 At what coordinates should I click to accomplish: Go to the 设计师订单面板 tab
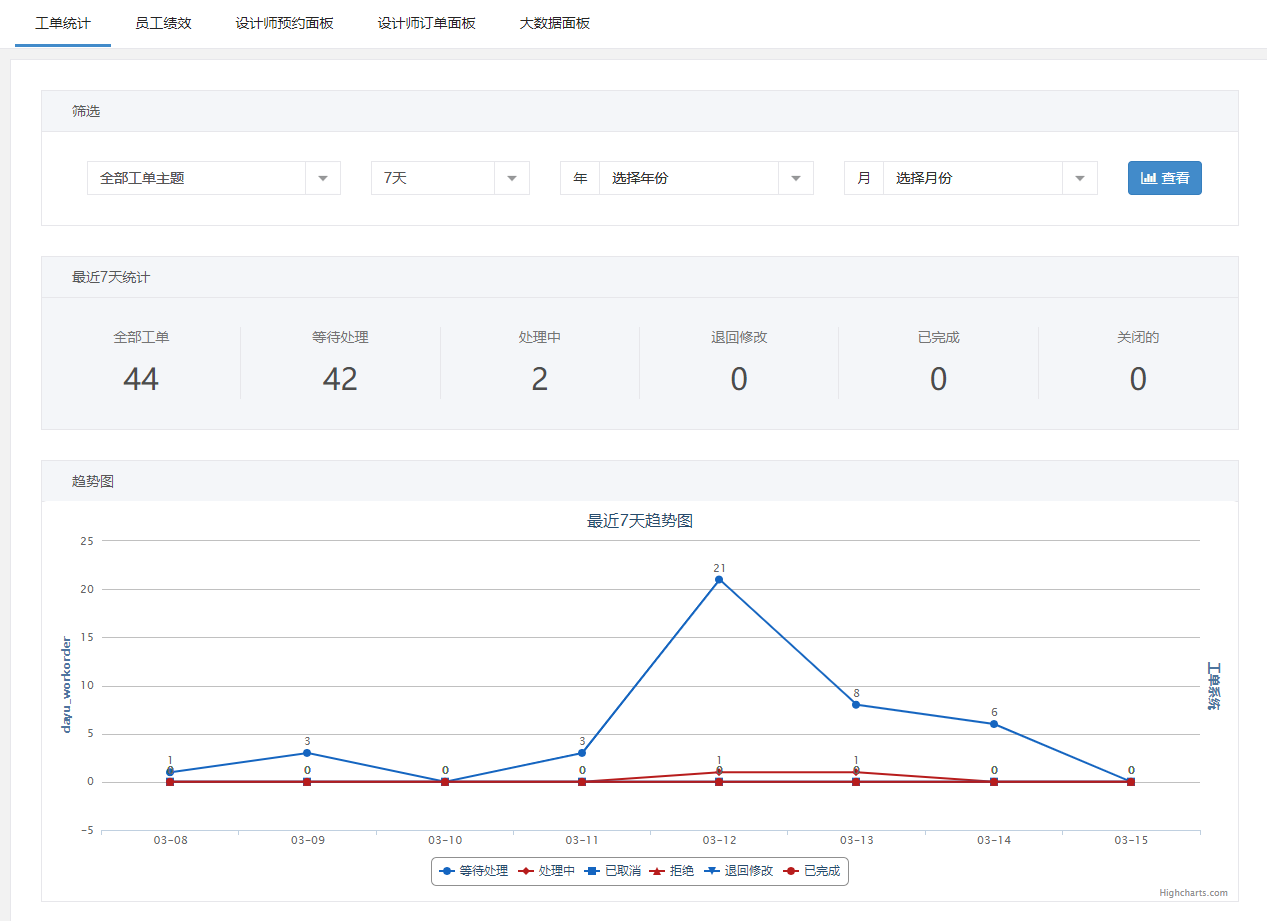(426, 23)
